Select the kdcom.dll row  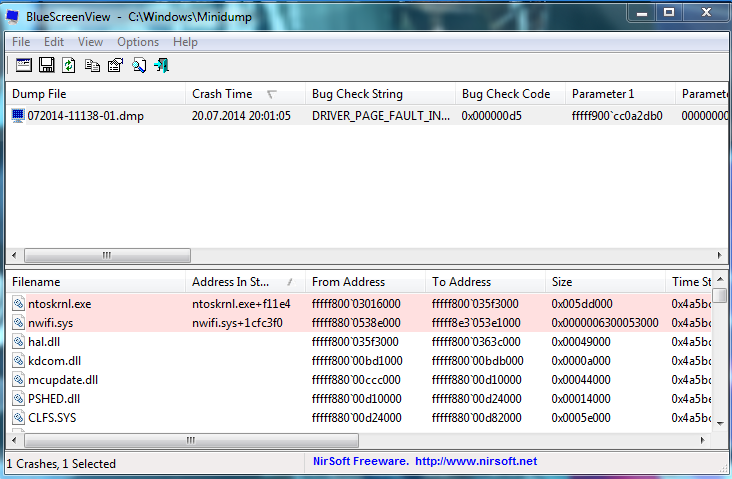pyautogui.click(x=359, y=361)
